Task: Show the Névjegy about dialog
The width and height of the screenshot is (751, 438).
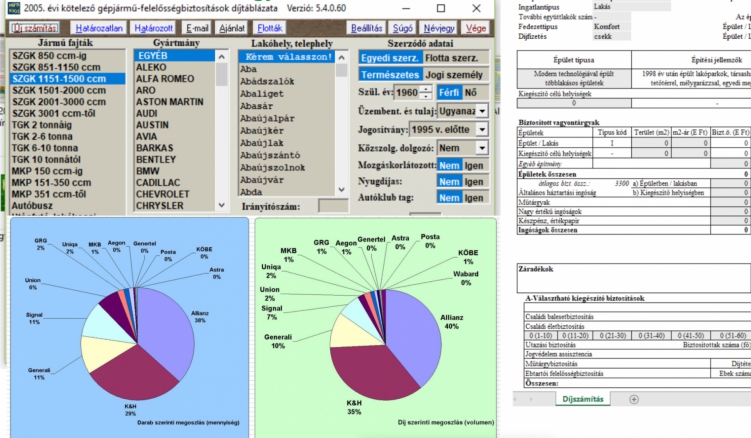Action: [439, 28]
